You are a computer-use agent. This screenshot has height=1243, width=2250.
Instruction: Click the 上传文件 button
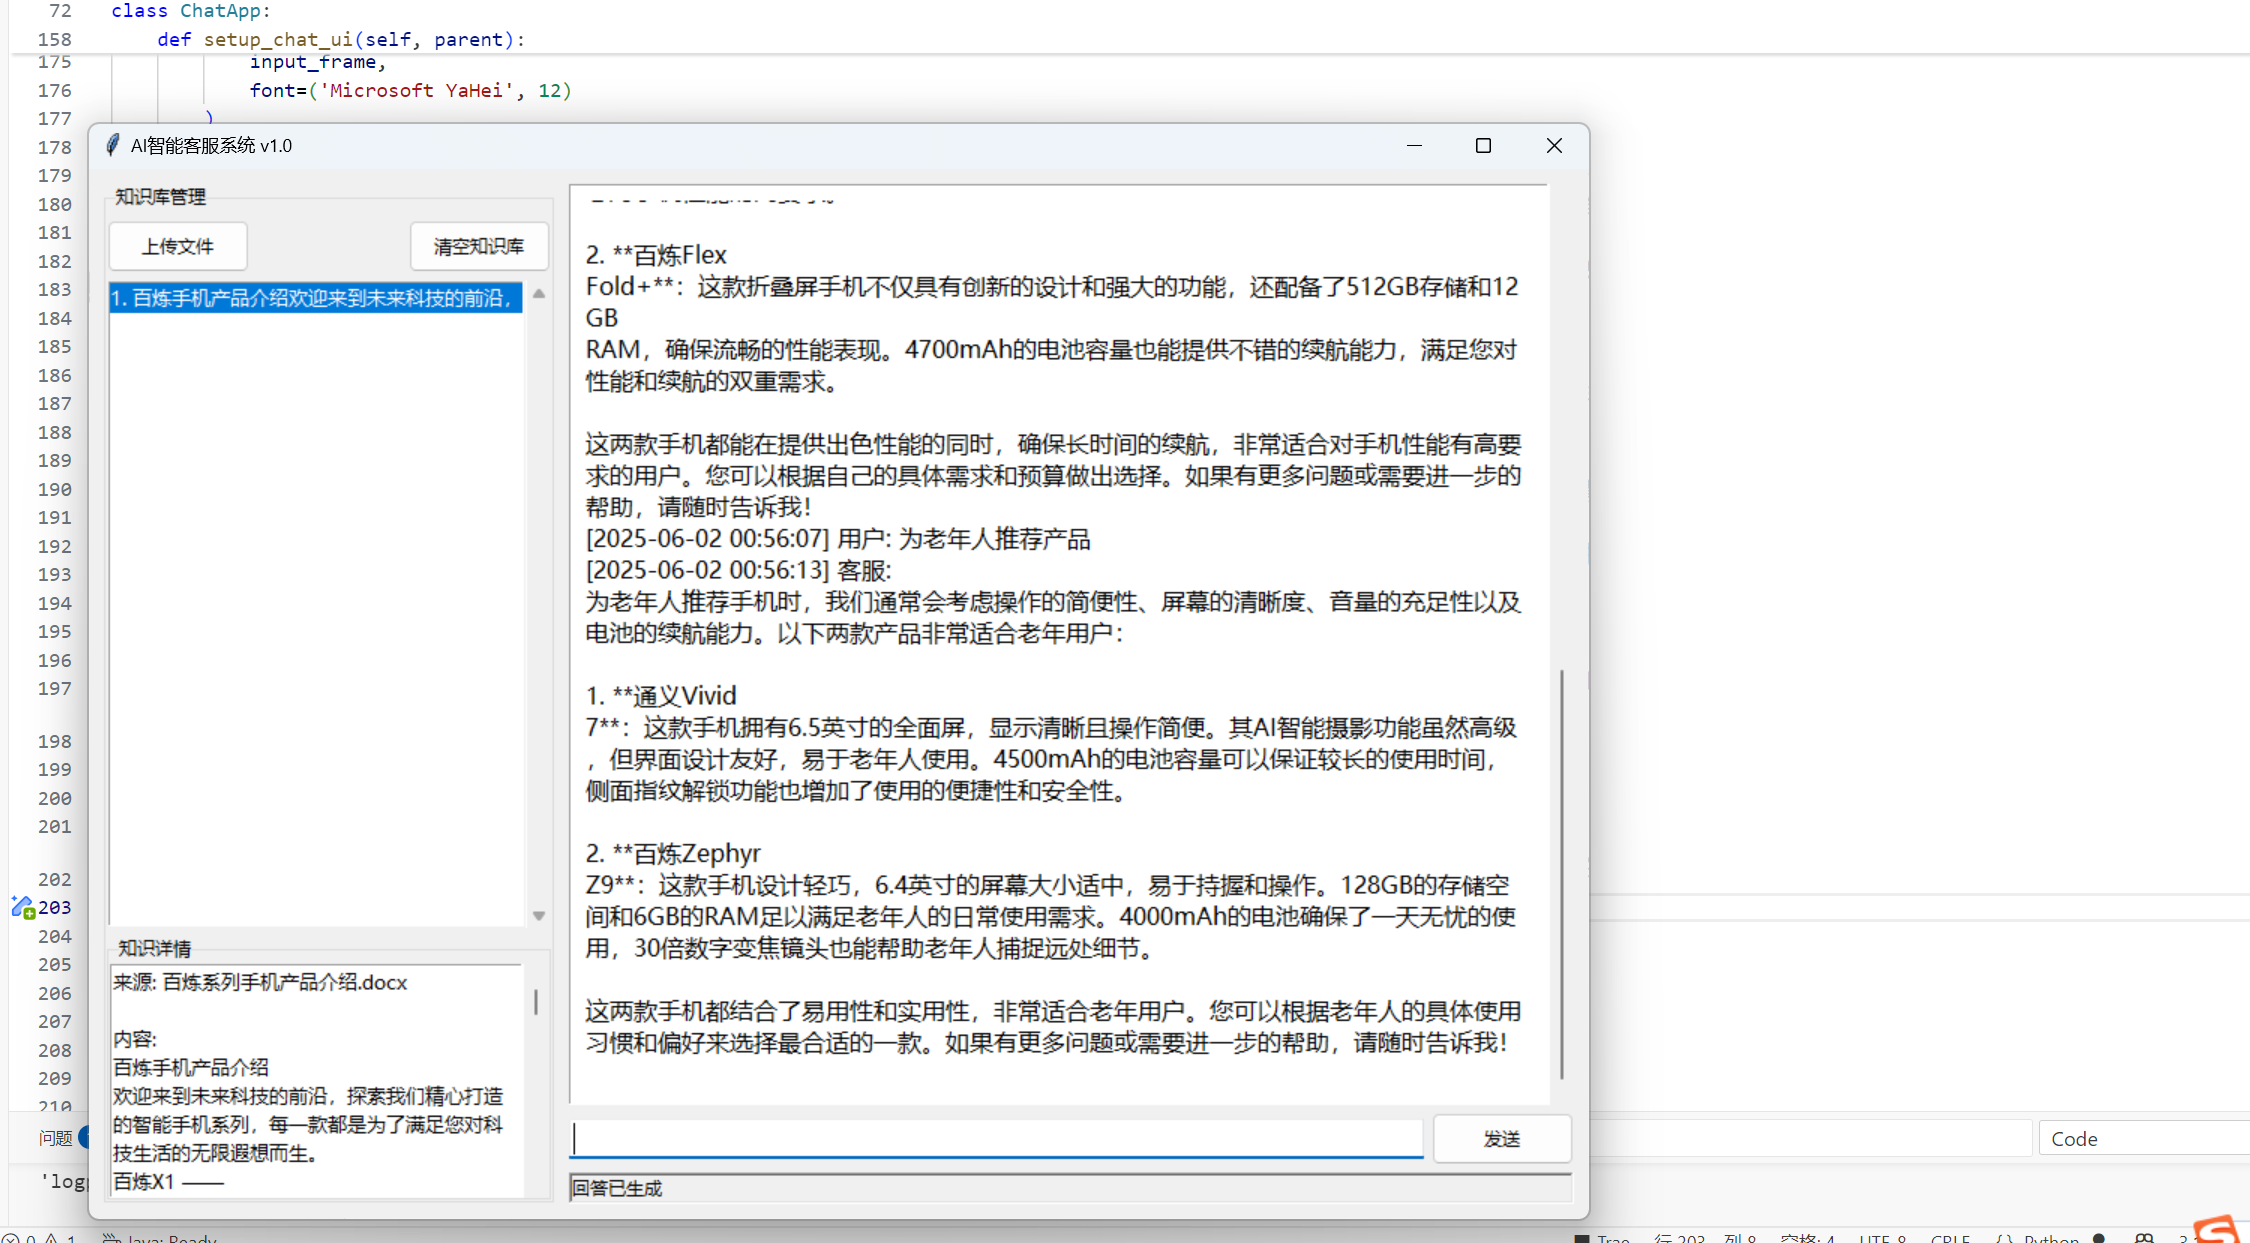pos(178,246)
